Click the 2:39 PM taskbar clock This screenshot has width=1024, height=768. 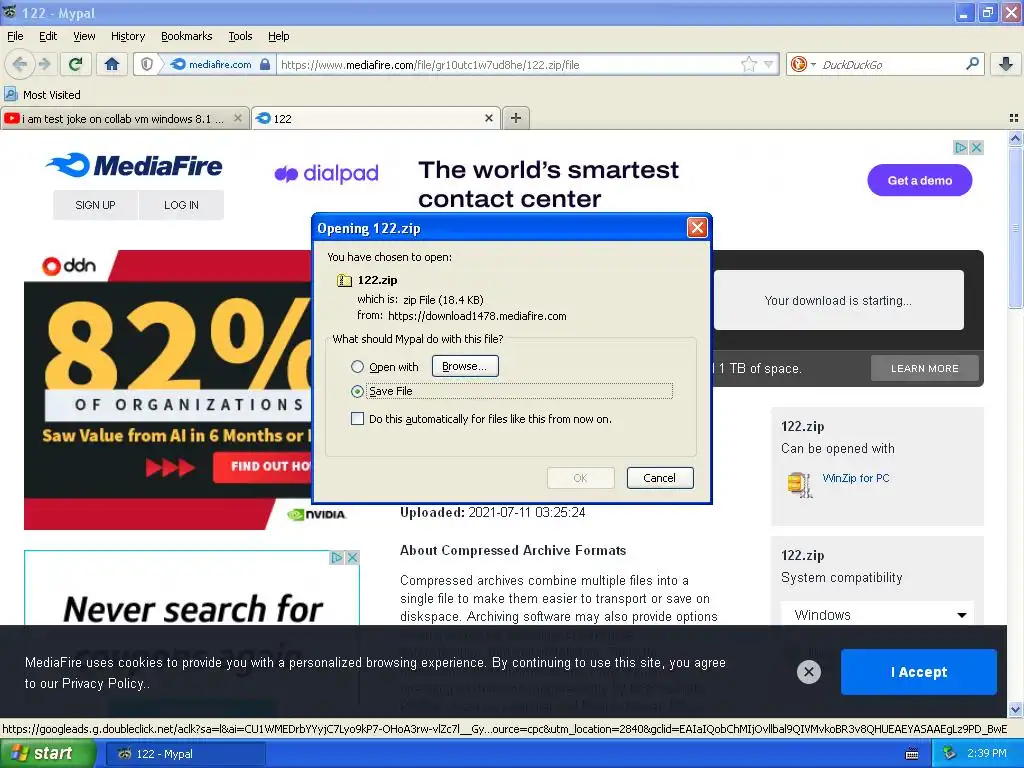tap(987, 754)
